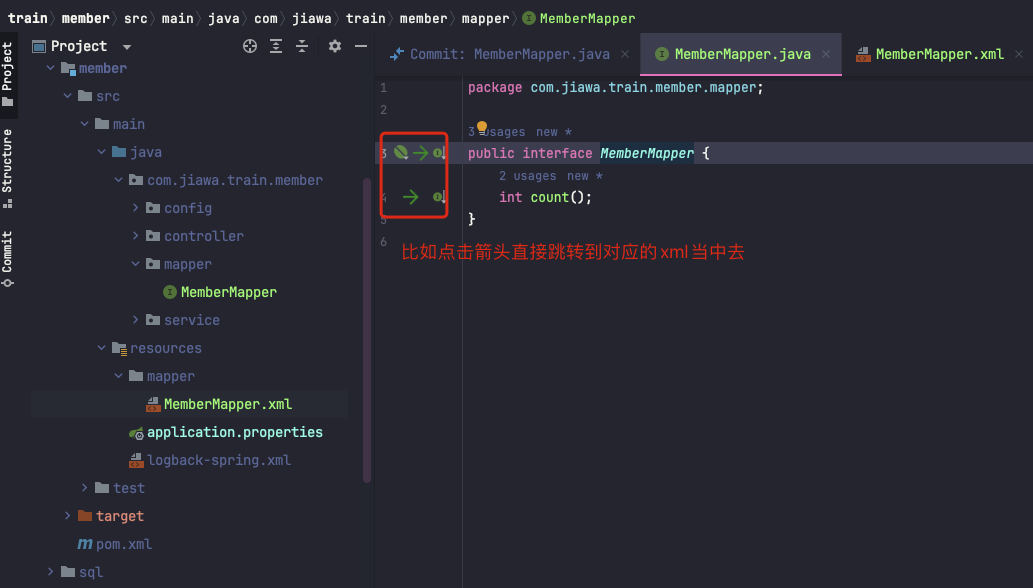Expand the config package folder
Image resolution: width=1033 pixels, height=588 pixels.
tap(135, 208)
